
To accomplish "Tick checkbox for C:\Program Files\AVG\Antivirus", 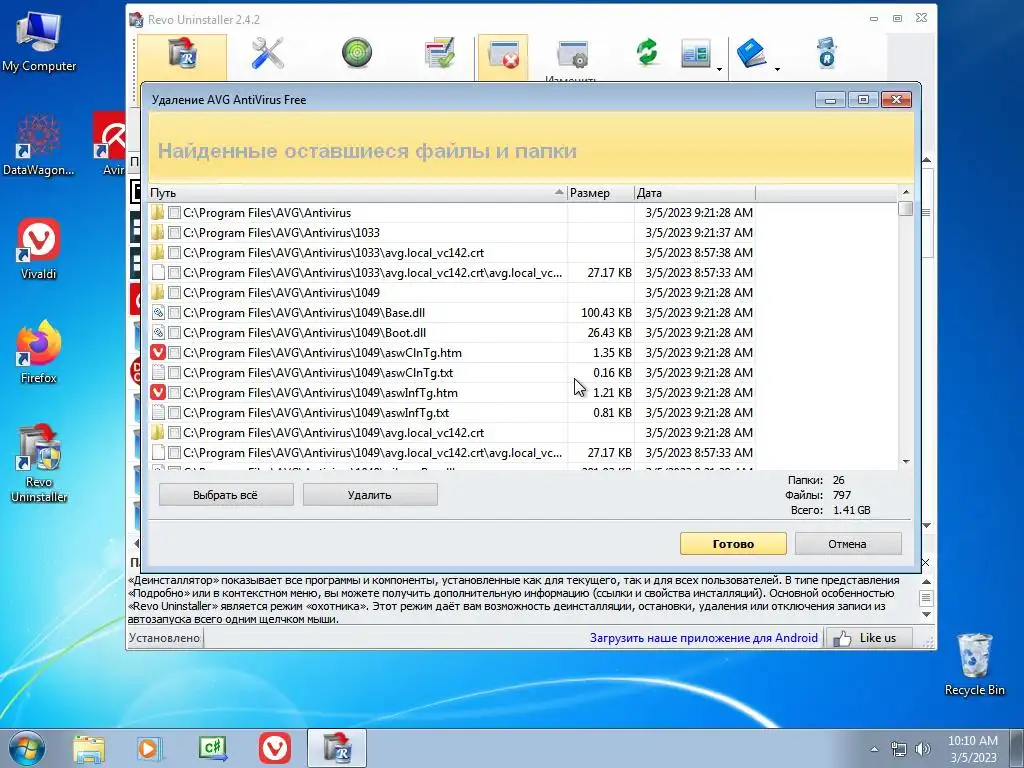I will pos(174,213).
